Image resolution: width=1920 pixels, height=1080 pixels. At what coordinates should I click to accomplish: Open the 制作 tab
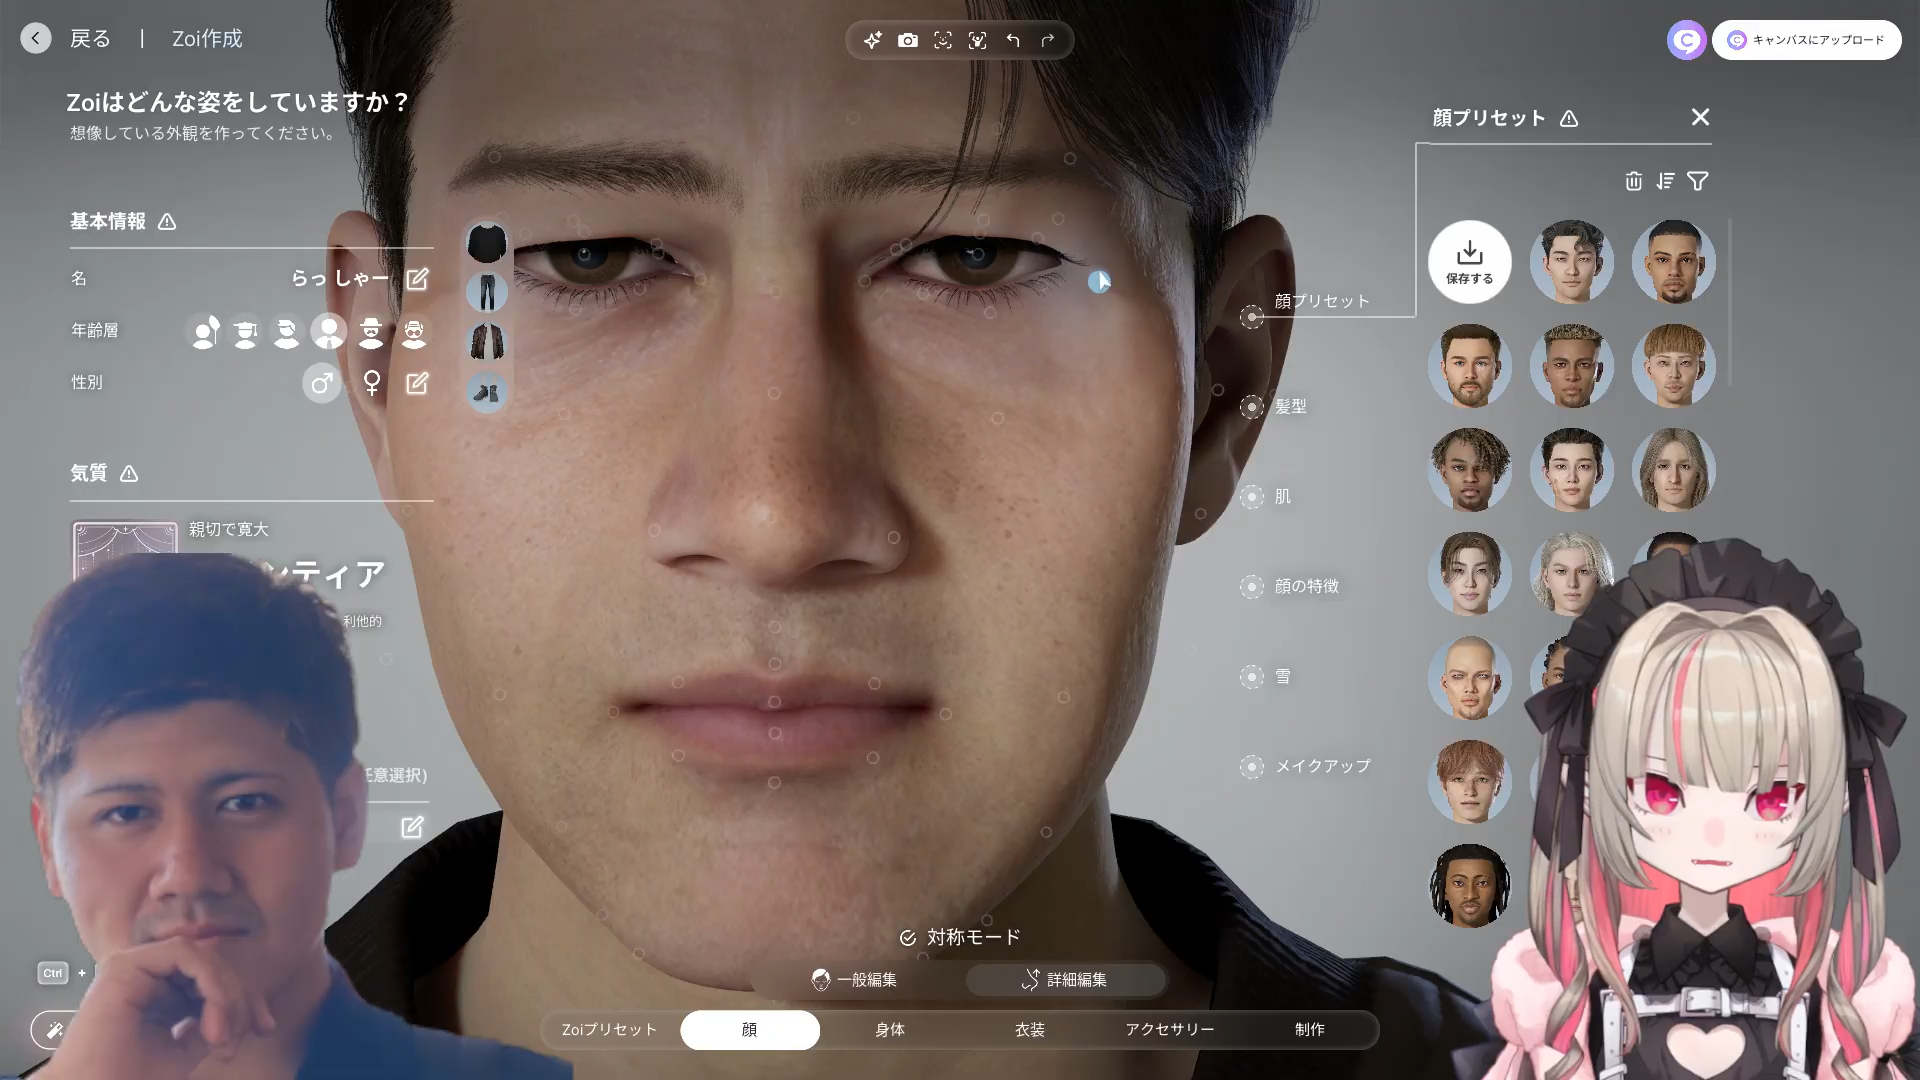click(x=1310, y=1030)
